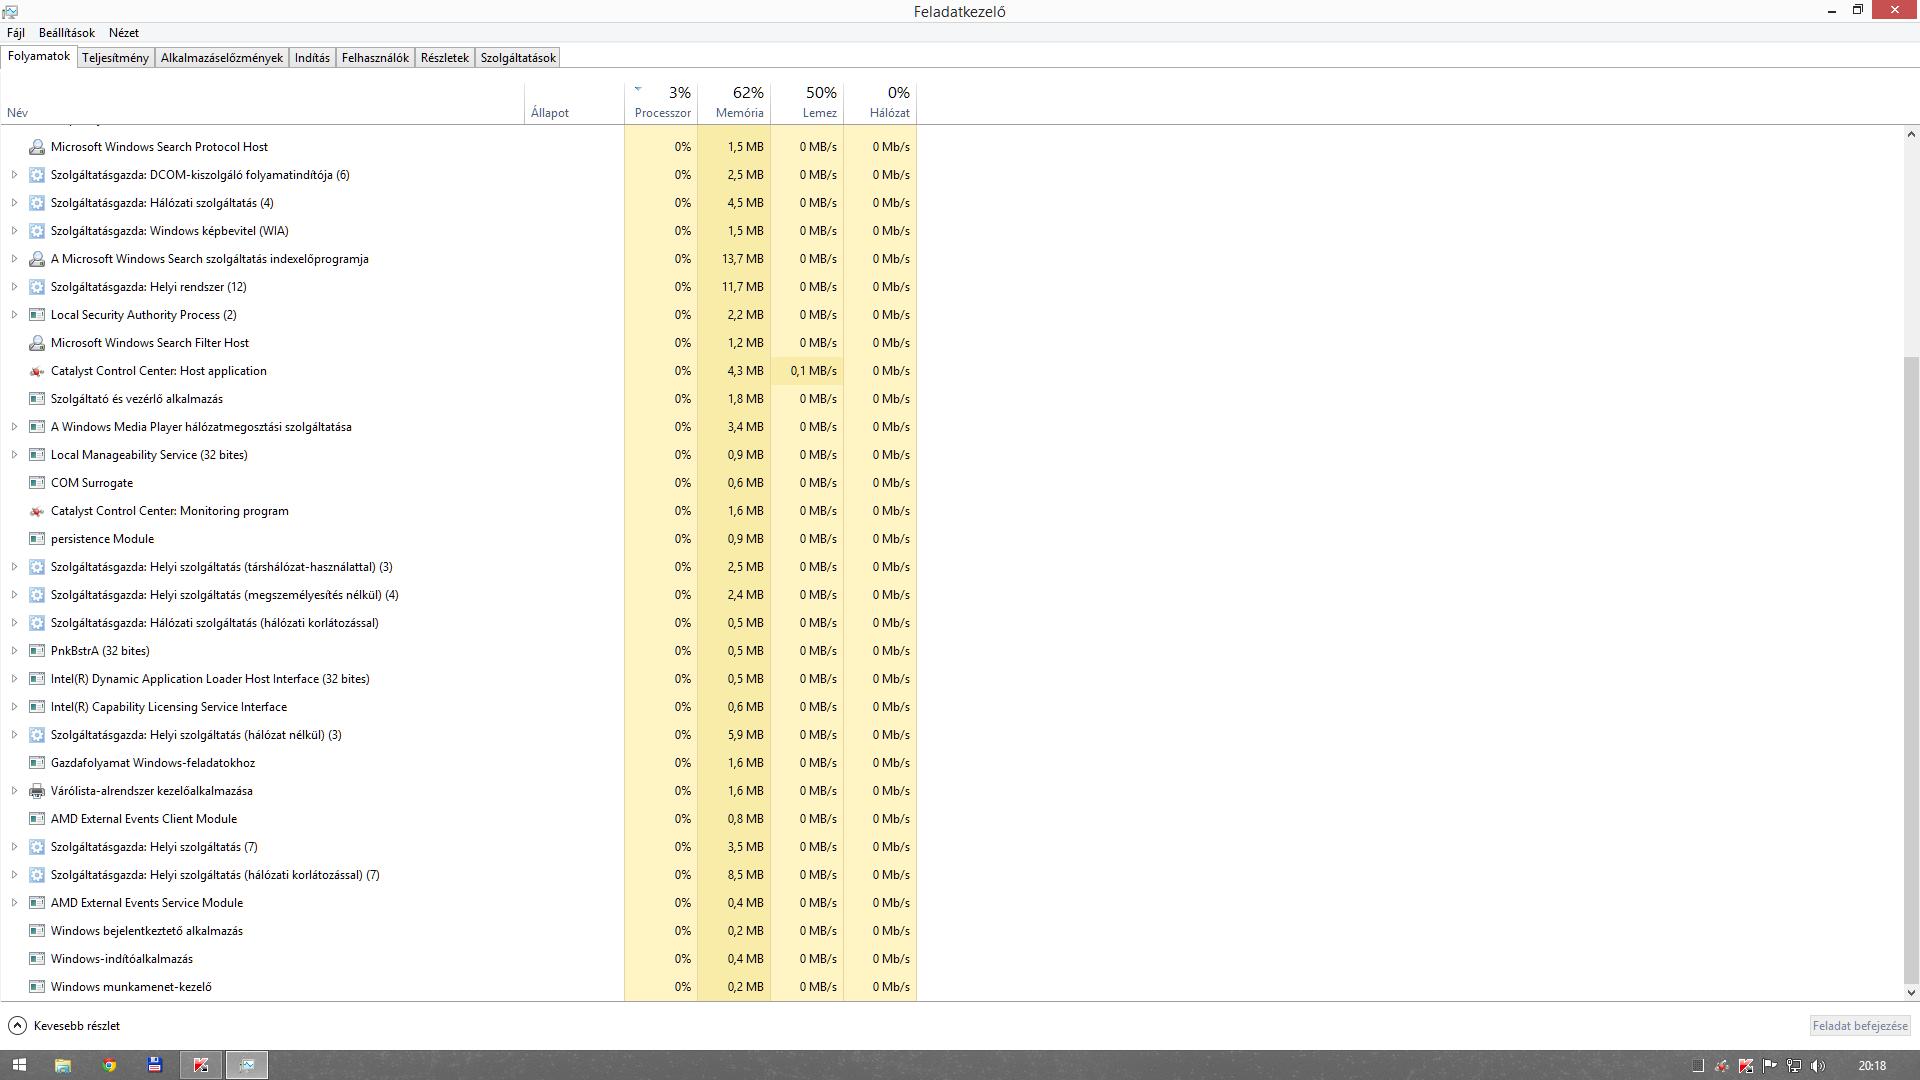Screen dimensions: 1920x1080
Task: Click the COM Surrogate process icon
Action: 37,483
